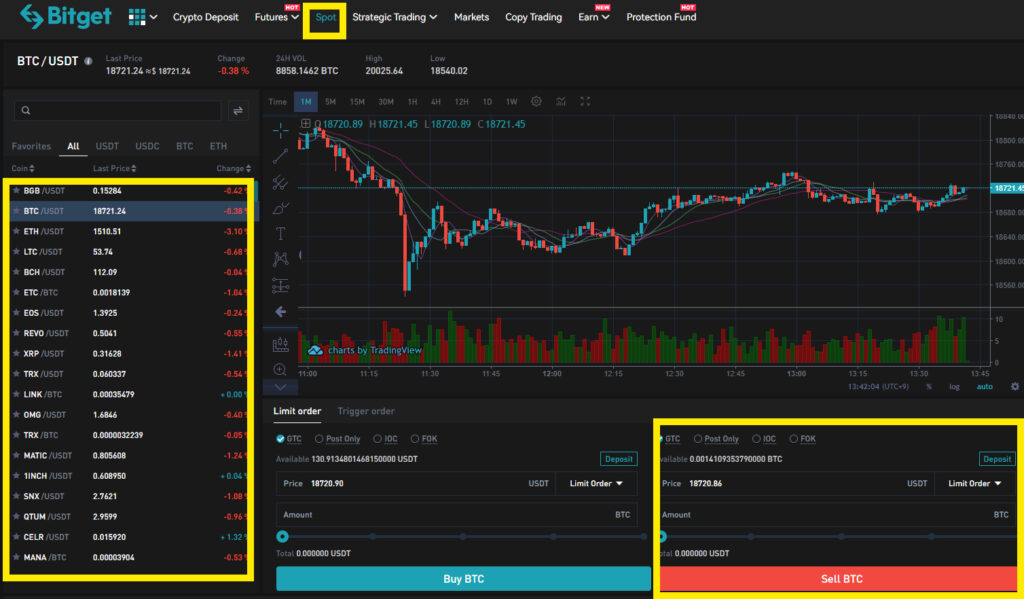Open the Bitget logo home link
Image resolution: width=1024 pixels, height=599 pixels.
65,16
